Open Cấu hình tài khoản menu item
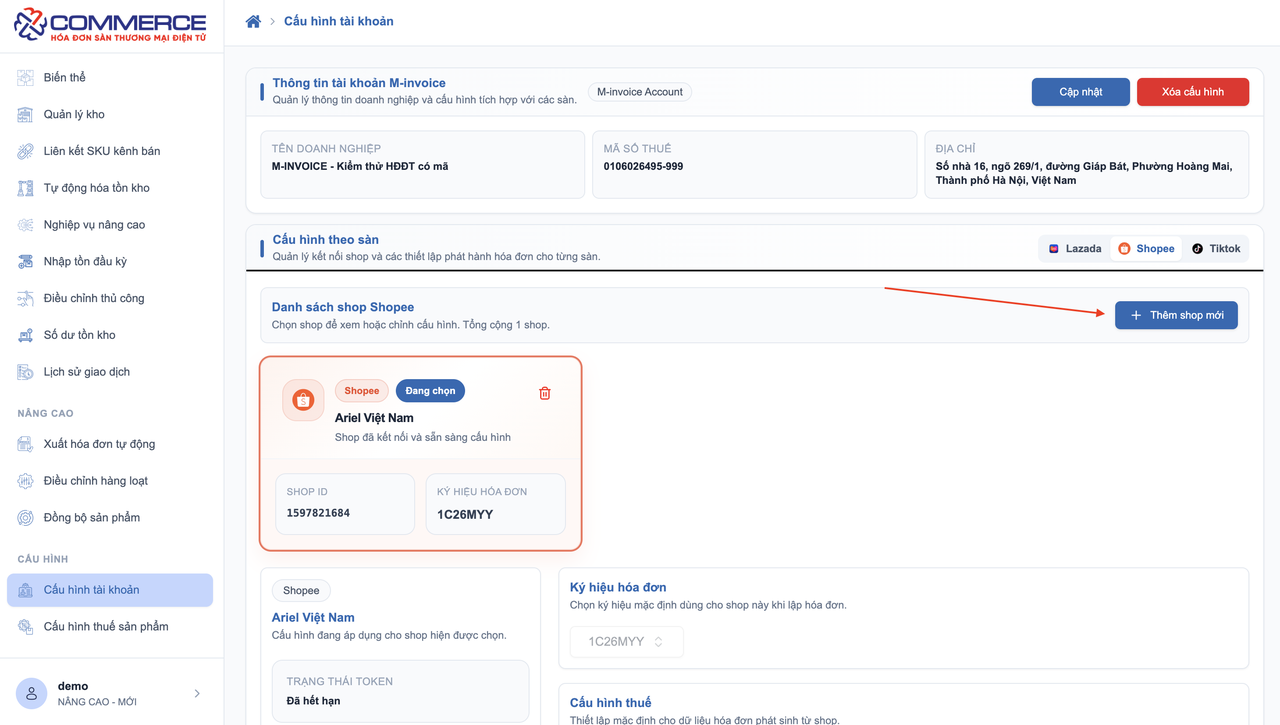The height and width of the screenshot is (725, 1280). 110,590
